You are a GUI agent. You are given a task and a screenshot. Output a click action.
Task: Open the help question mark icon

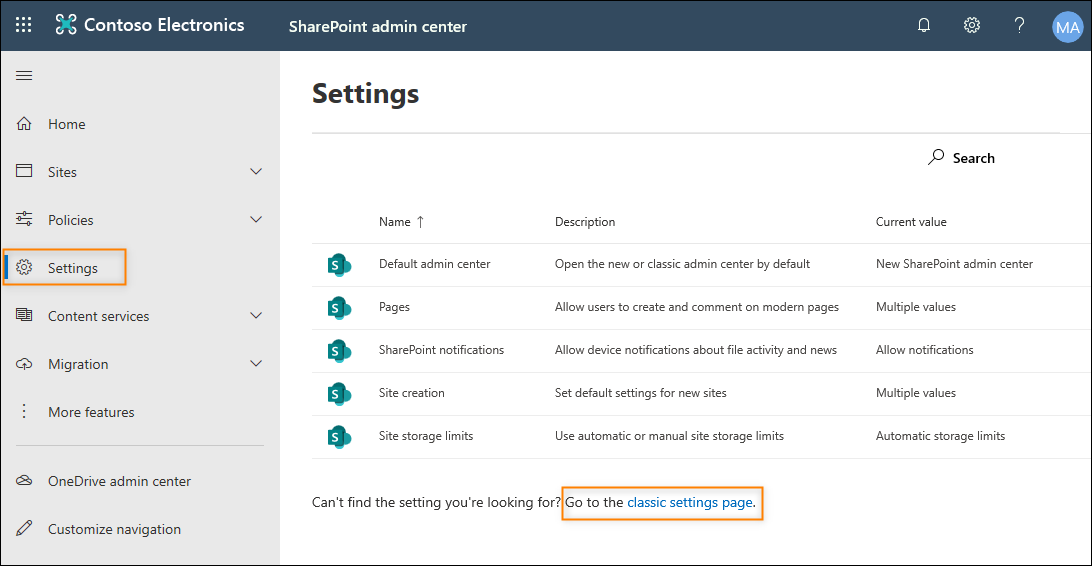click(1019, 26)
